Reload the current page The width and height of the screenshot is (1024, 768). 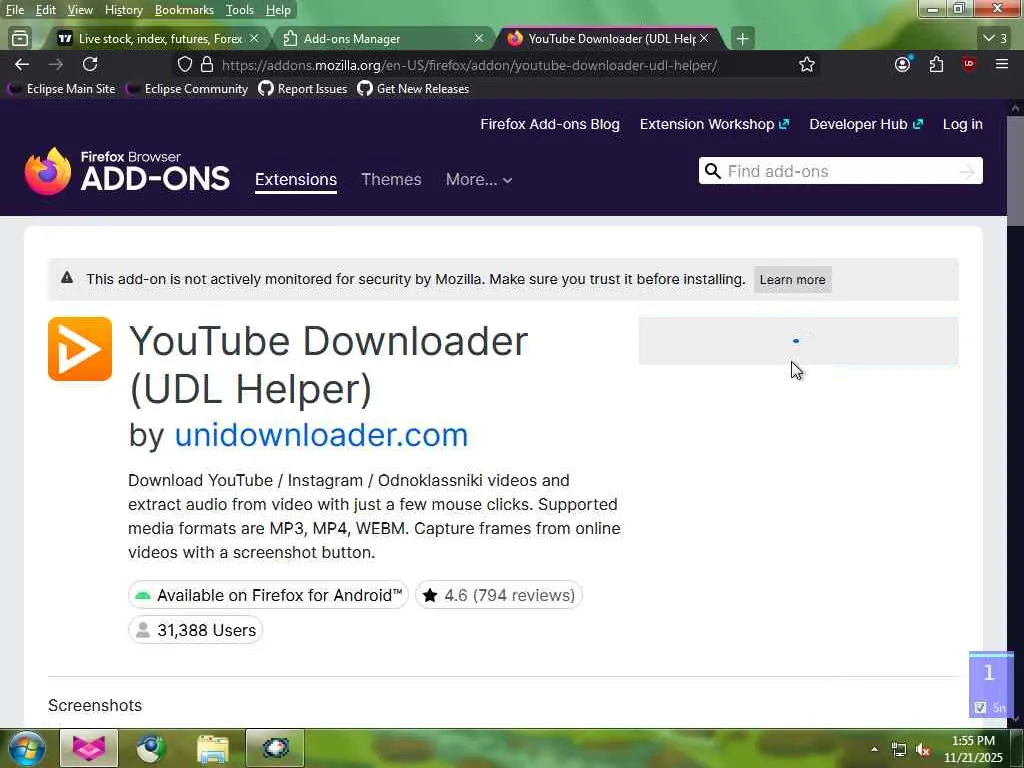[90, 64]
